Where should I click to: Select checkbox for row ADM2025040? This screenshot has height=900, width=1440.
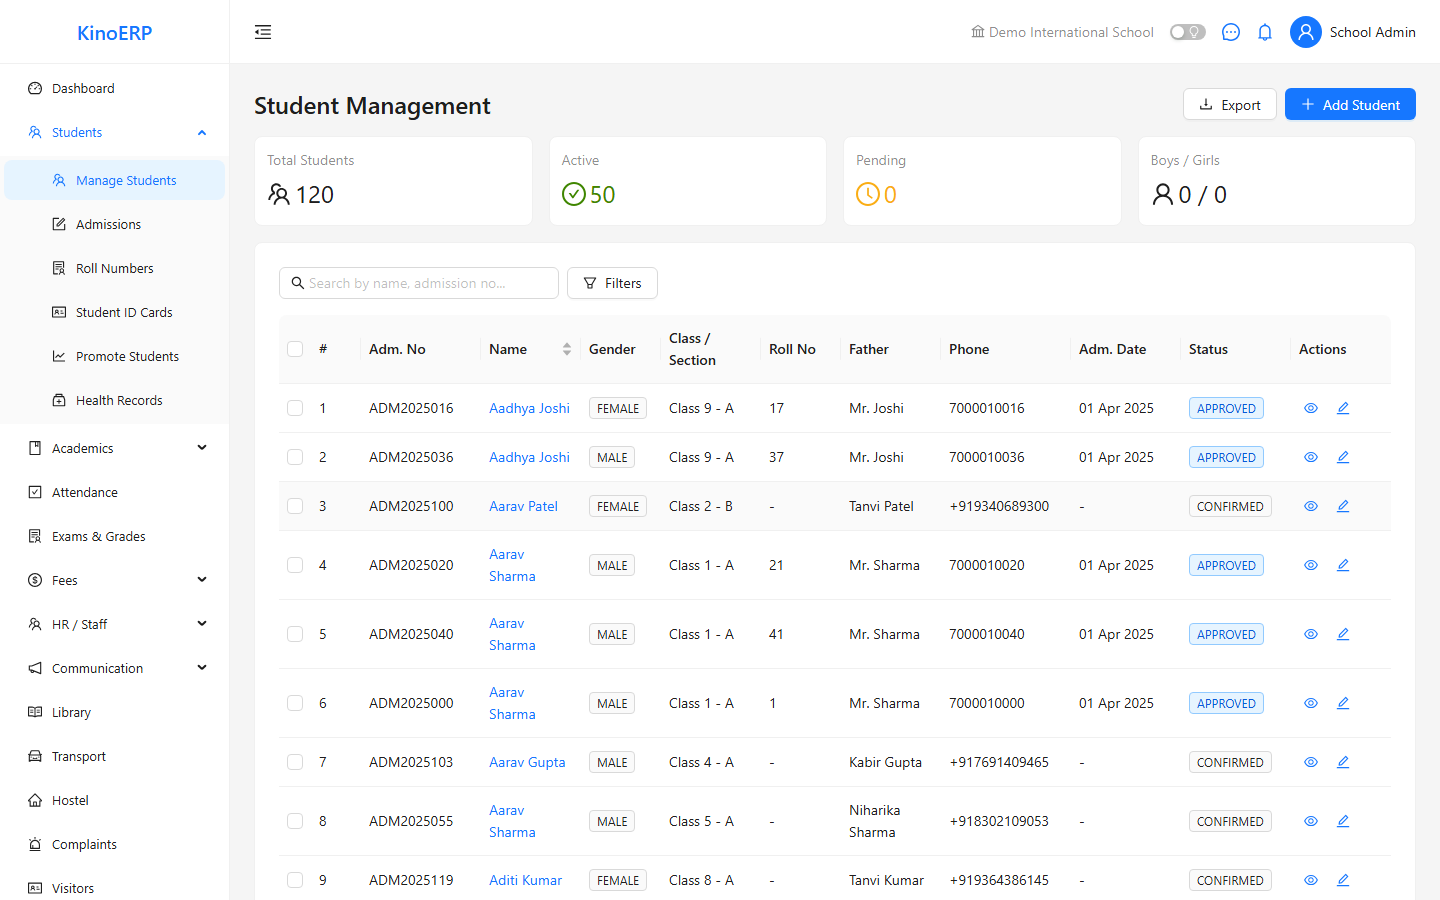click(x=295, y=634)
